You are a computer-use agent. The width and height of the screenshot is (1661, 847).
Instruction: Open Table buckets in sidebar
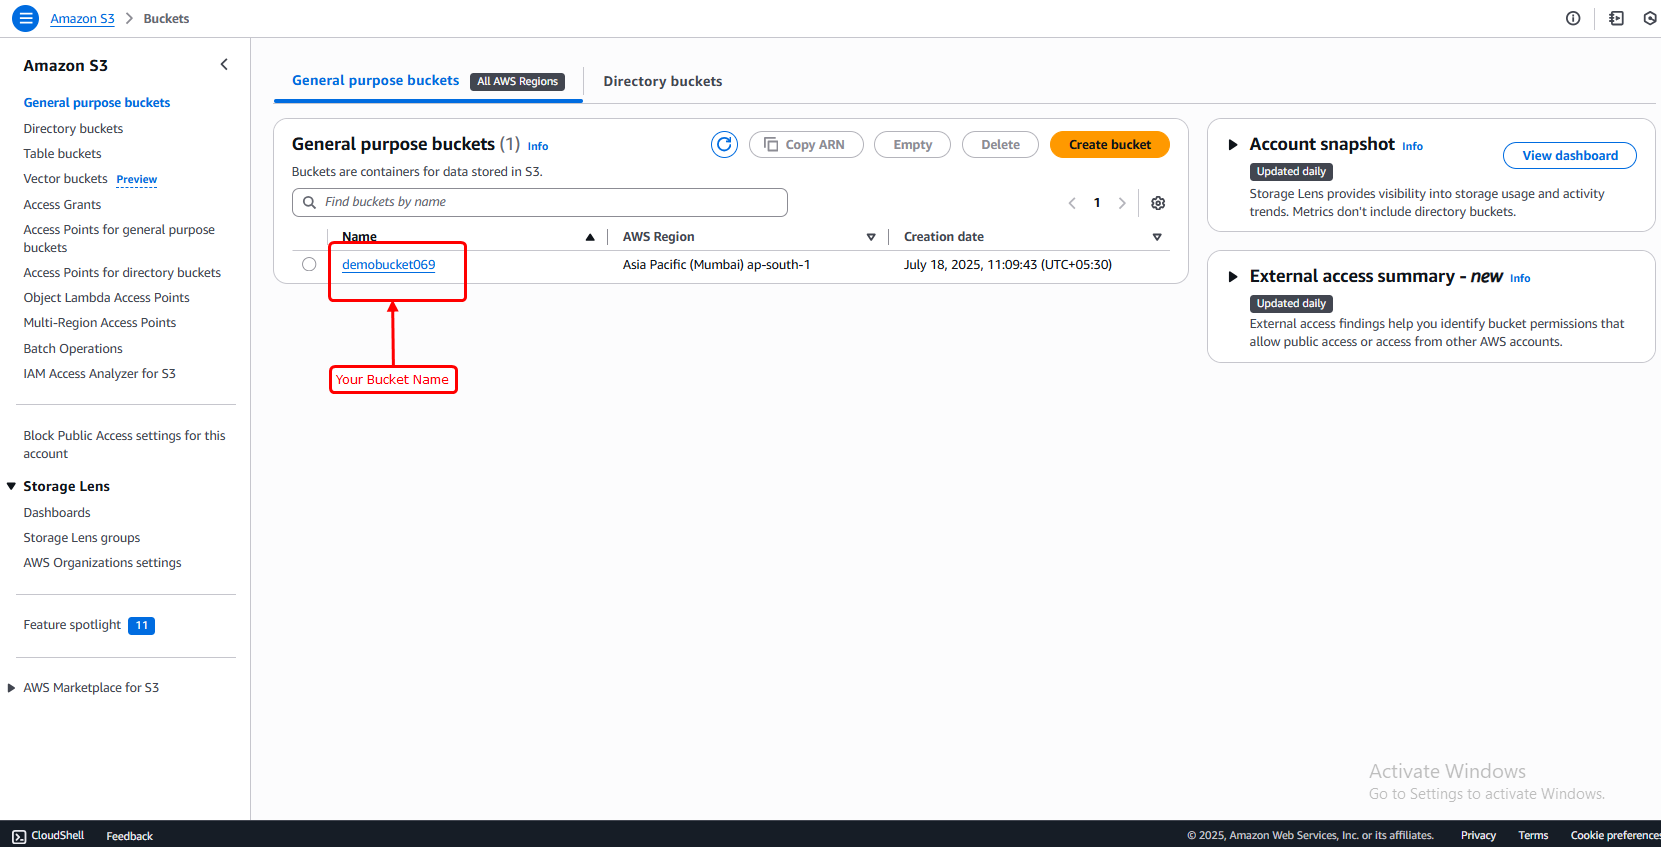click(62, 154)
